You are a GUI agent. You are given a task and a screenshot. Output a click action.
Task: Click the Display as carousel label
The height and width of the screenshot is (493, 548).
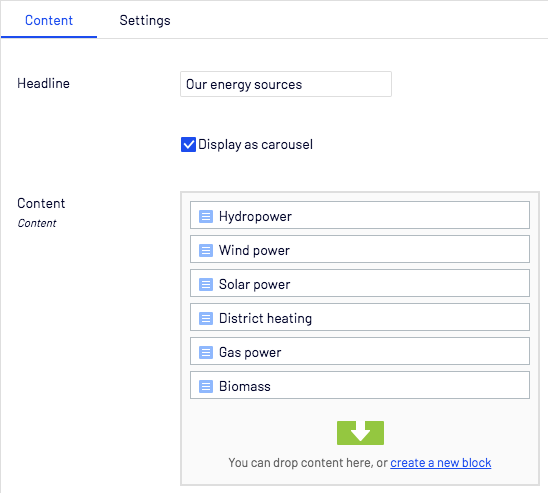255,144
